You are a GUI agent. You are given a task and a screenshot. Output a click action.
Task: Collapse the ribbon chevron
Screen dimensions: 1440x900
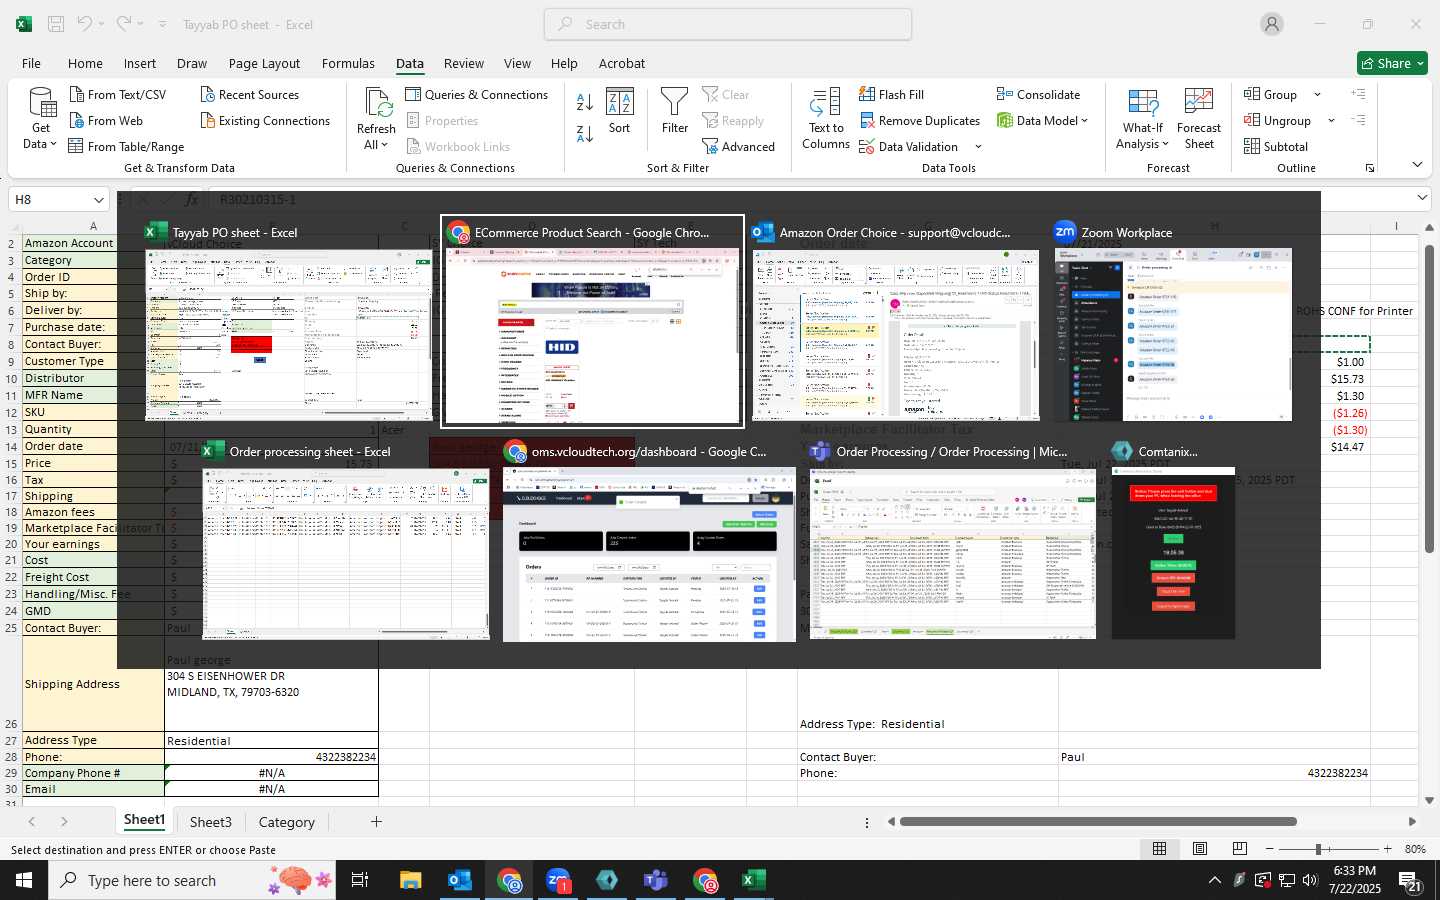pos(1417,164)
